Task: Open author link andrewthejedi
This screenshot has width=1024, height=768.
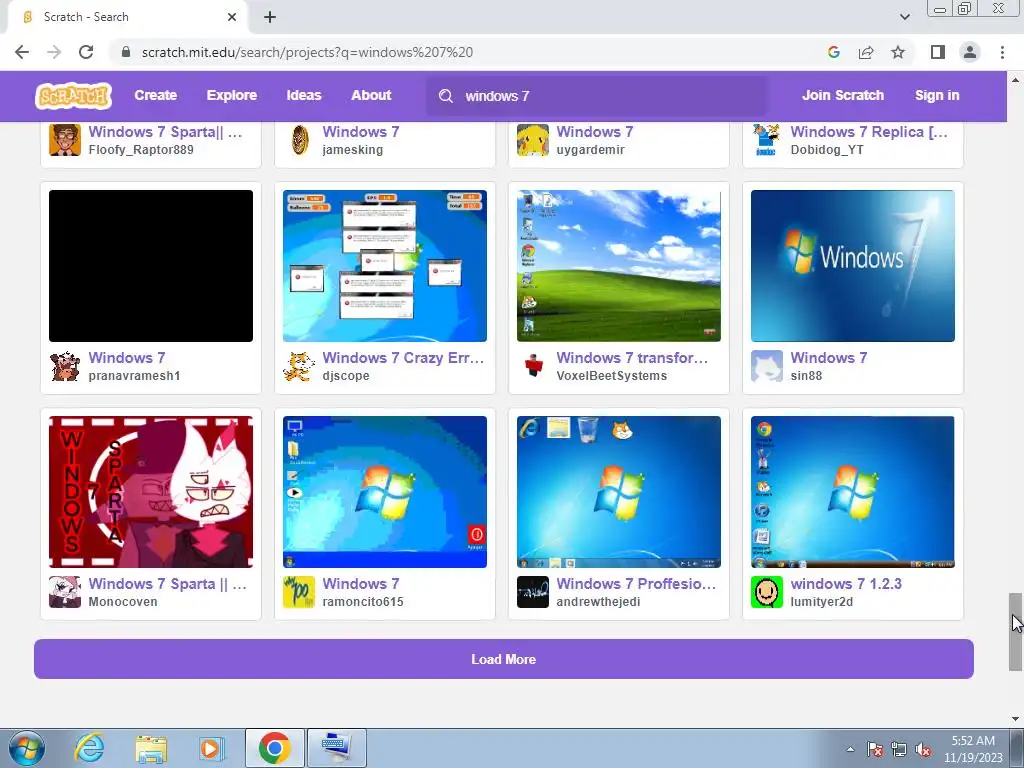Action: click(598, 602)
